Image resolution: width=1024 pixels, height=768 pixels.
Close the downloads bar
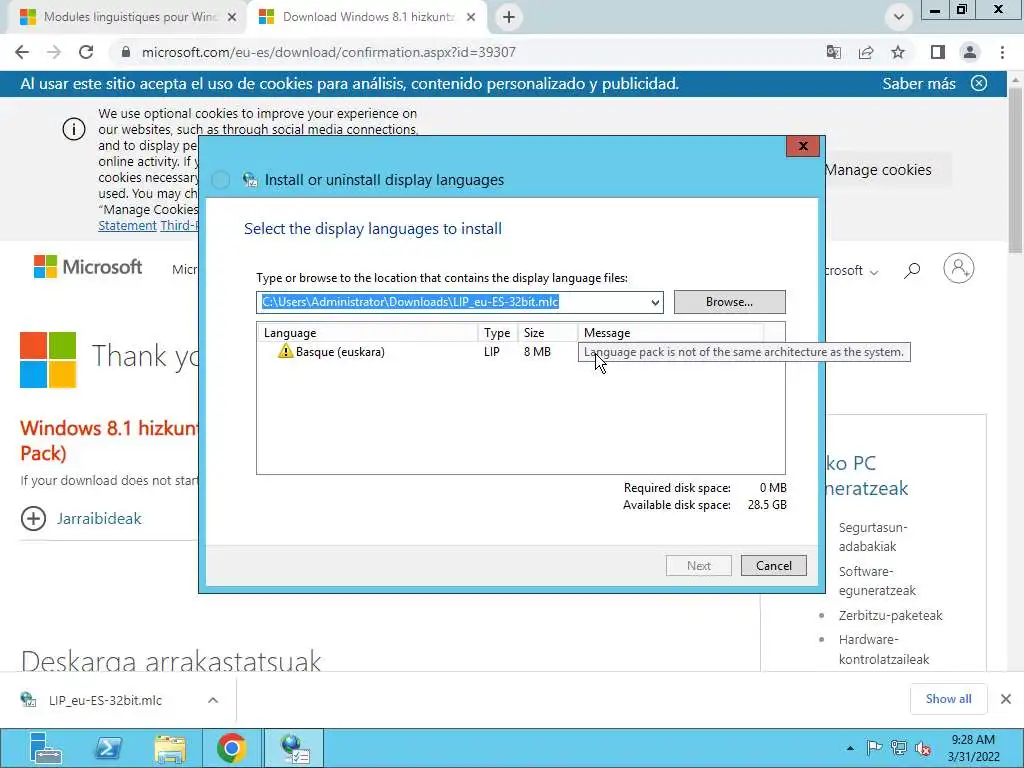[x=1006, y=699]
